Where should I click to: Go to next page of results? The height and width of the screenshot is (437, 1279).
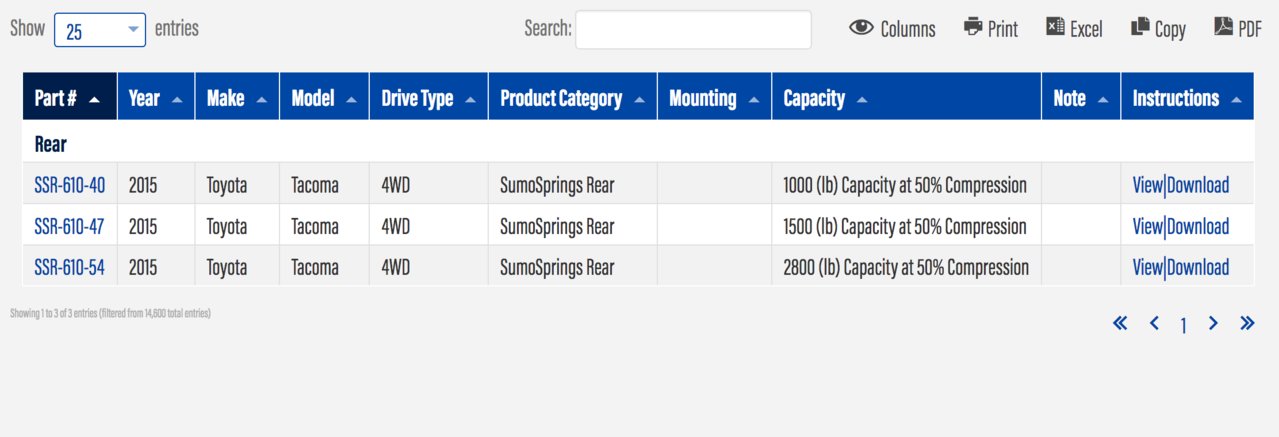pos(1213,323)
